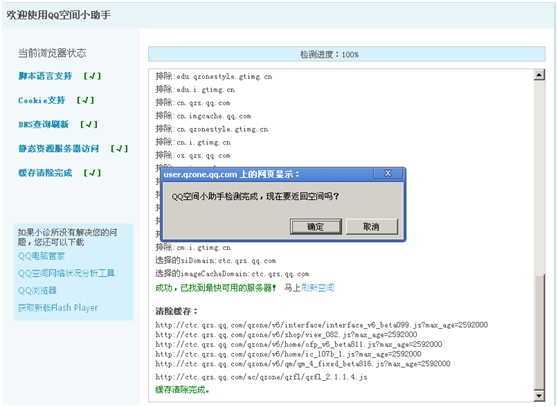
Task: Open the 刷新空间 link
Action: 318,287
